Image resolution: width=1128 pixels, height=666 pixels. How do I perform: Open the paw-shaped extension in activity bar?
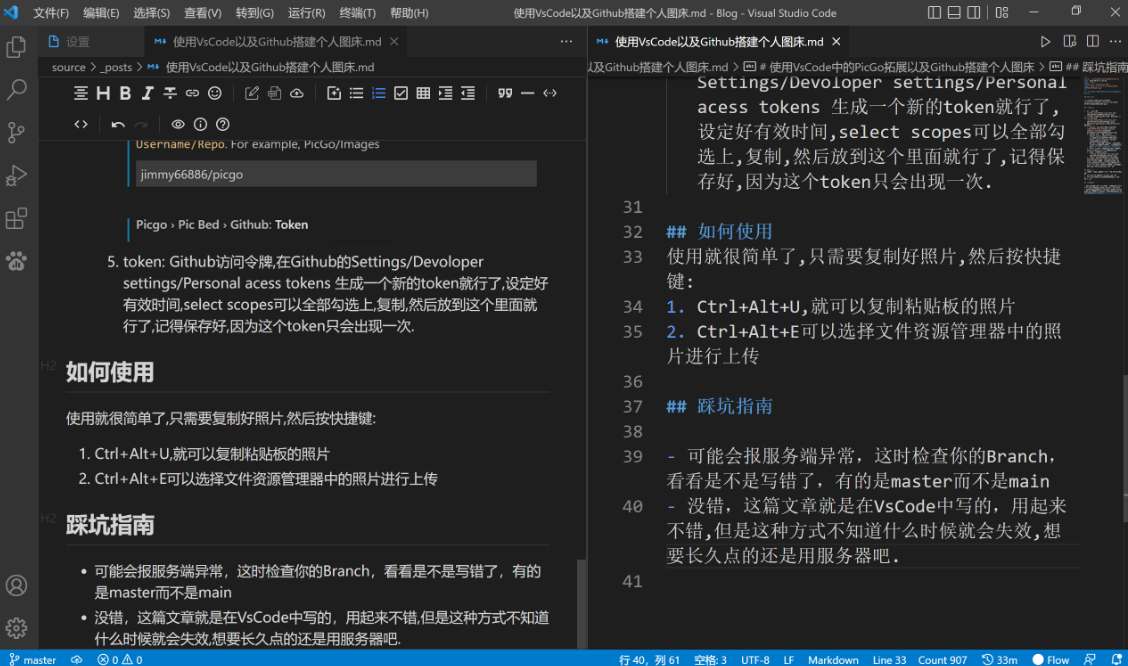pos(16,261)
